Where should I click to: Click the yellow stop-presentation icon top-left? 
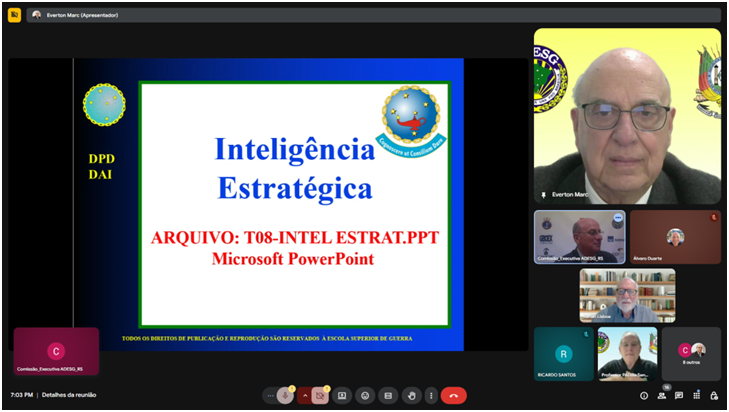[x=14, y=15]
